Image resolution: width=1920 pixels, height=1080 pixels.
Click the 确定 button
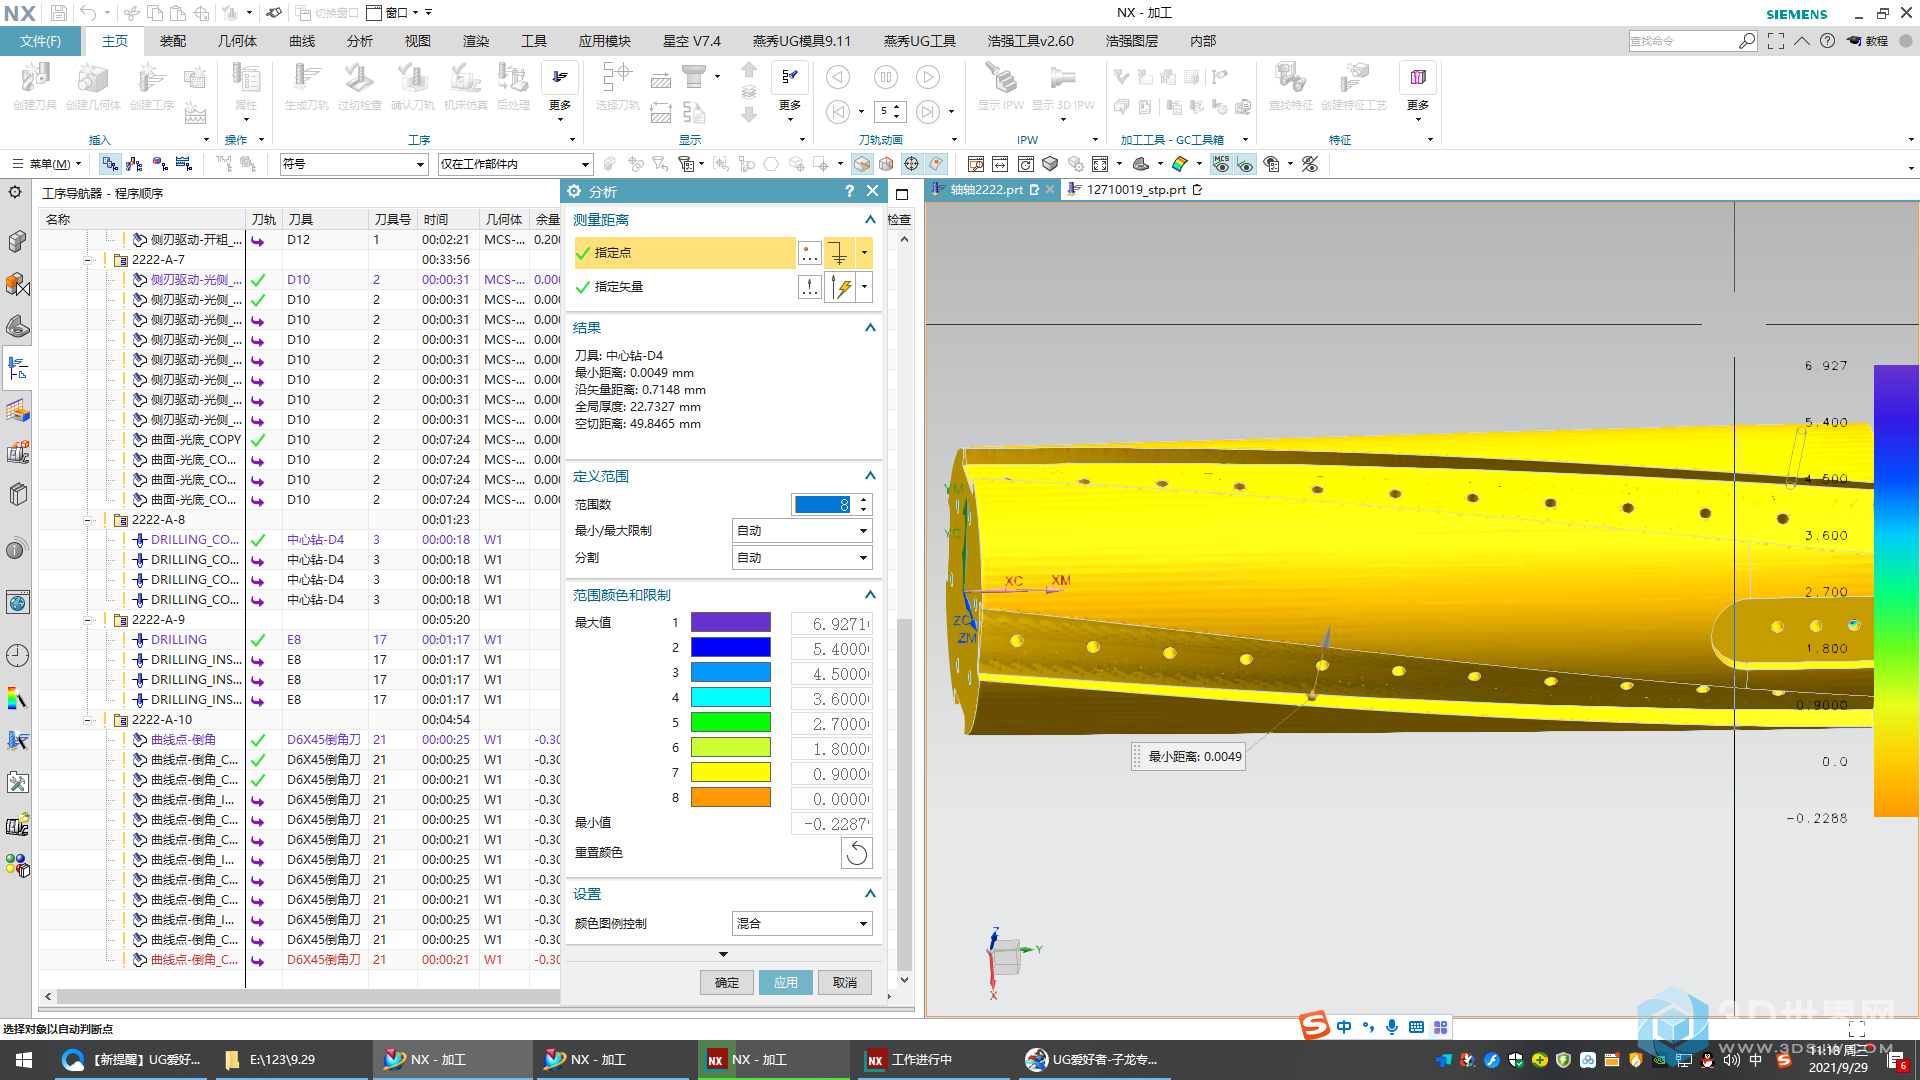click(x=727, y=983)
